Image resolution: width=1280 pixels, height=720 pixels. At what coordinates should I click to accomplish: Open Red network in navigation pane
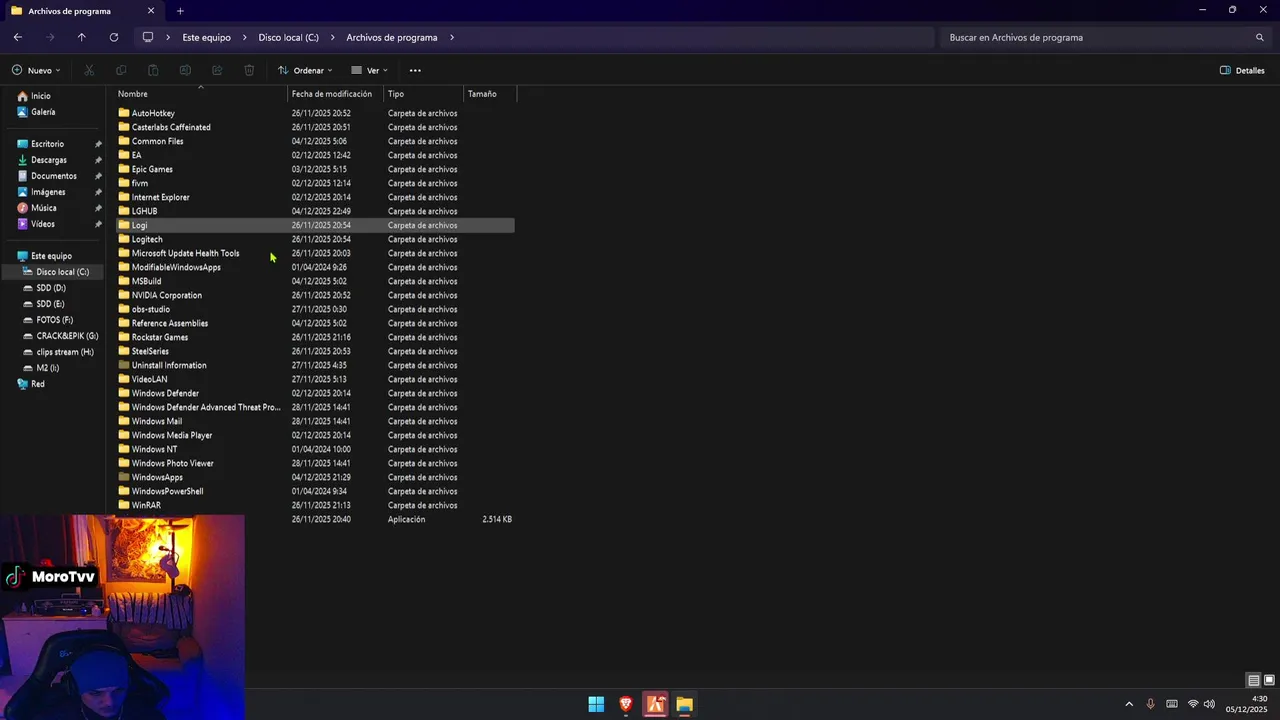click(x=37, y=384)
